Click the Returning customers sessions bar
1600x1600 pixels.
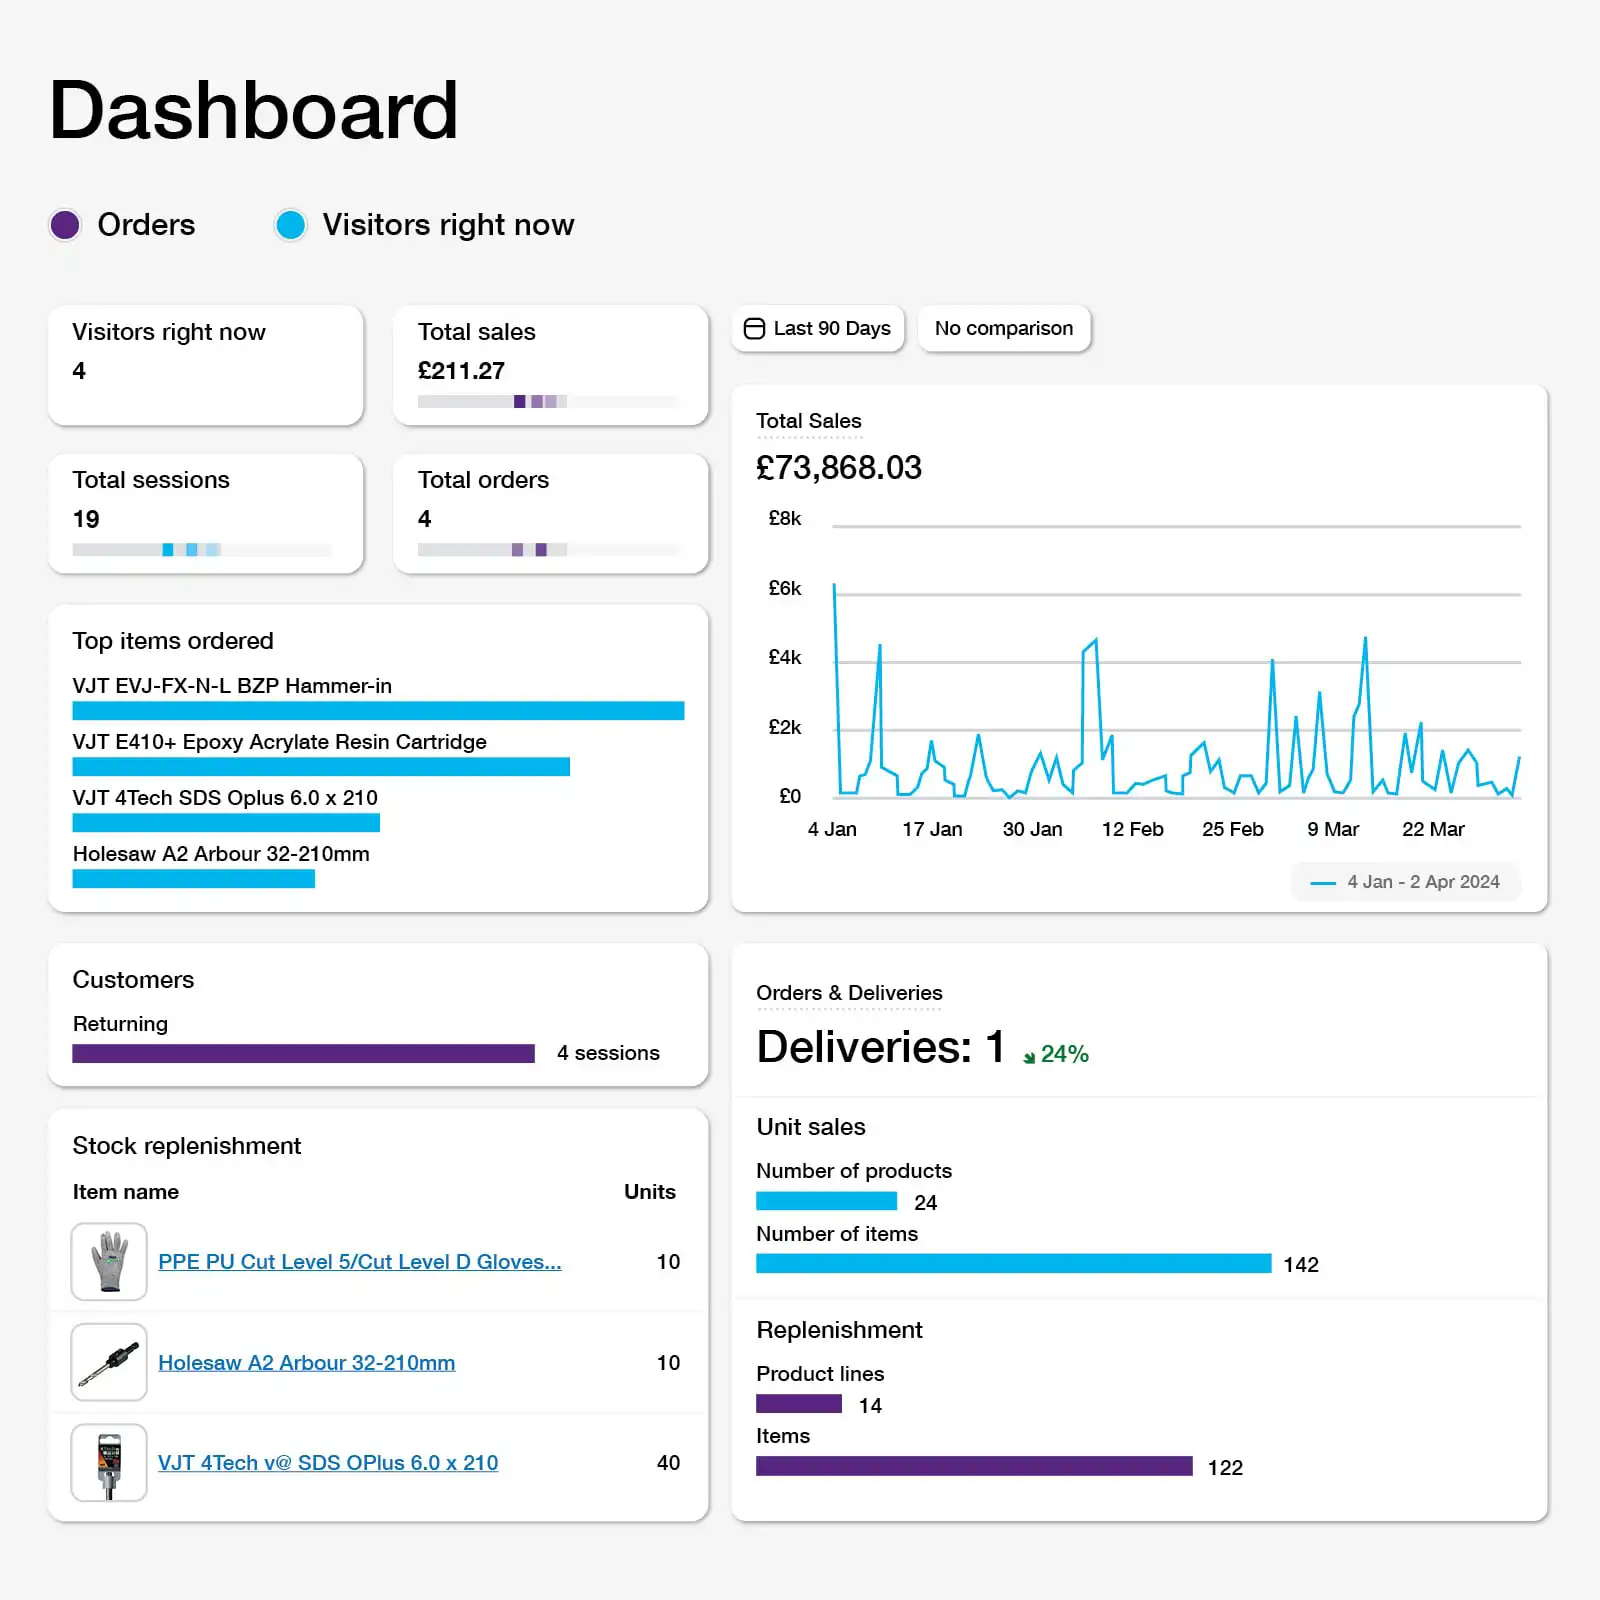click(303, 1053)
